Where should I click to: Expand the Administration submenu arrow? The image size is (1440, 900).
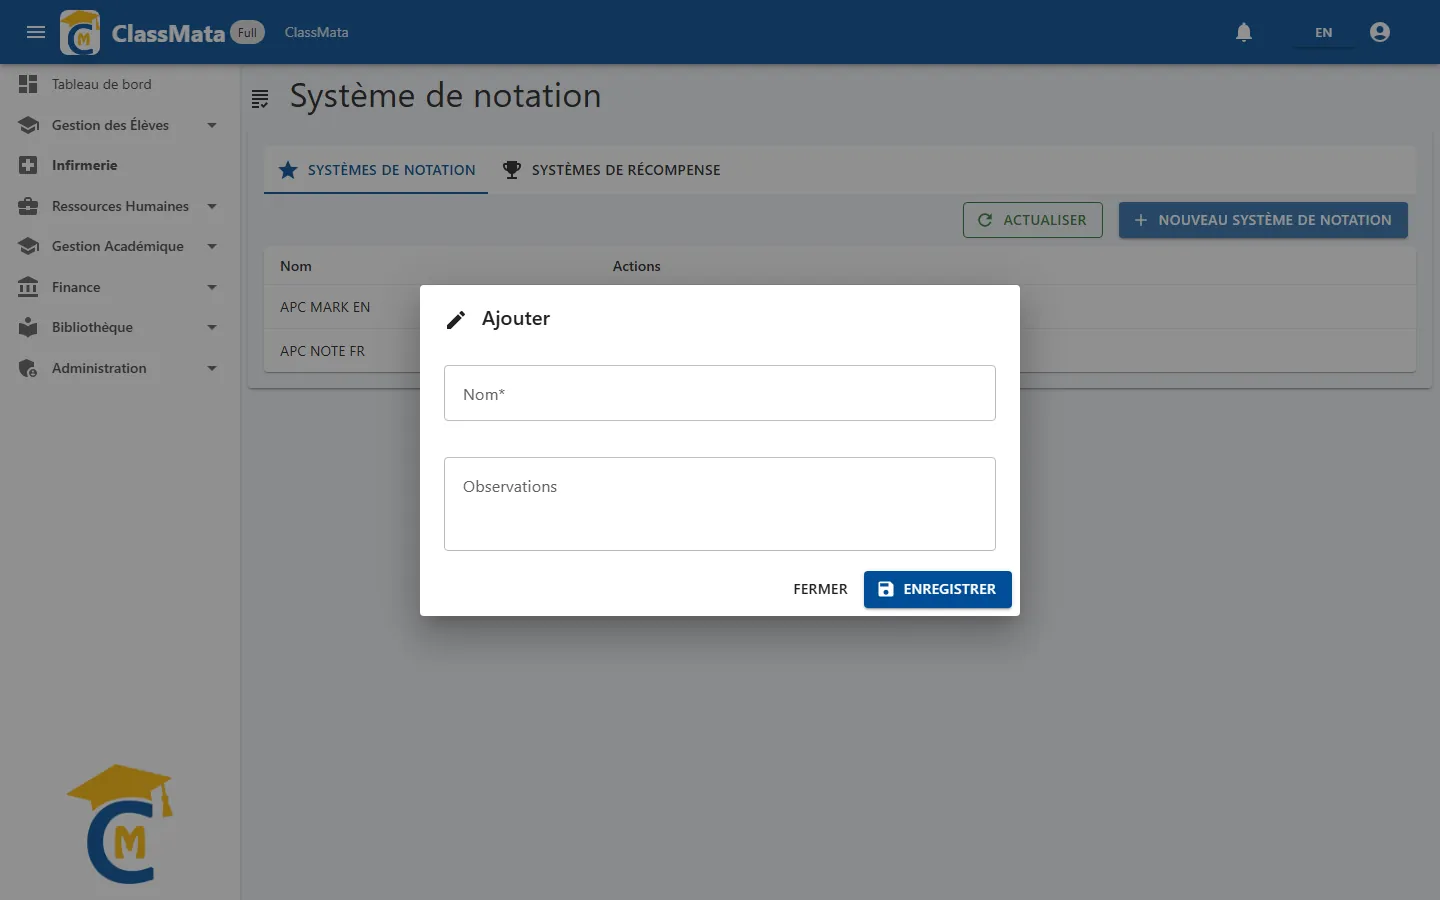pyautogui.click(x=212, y=368)
